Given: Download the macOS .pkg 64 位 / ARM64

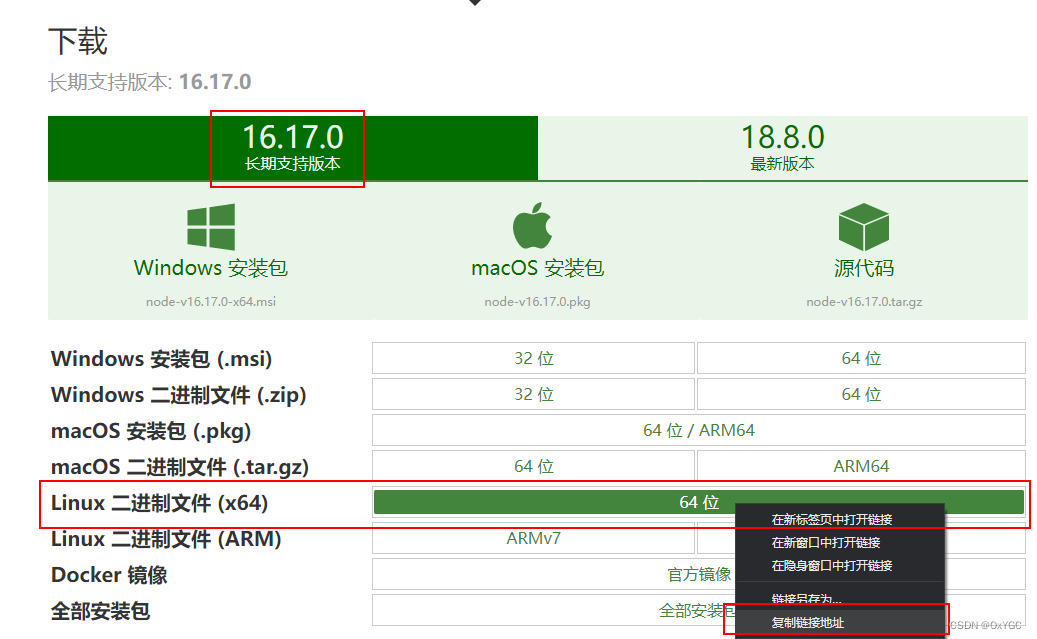Looking at the screenshot, I should pyautogui.click(x=699, y=431).
